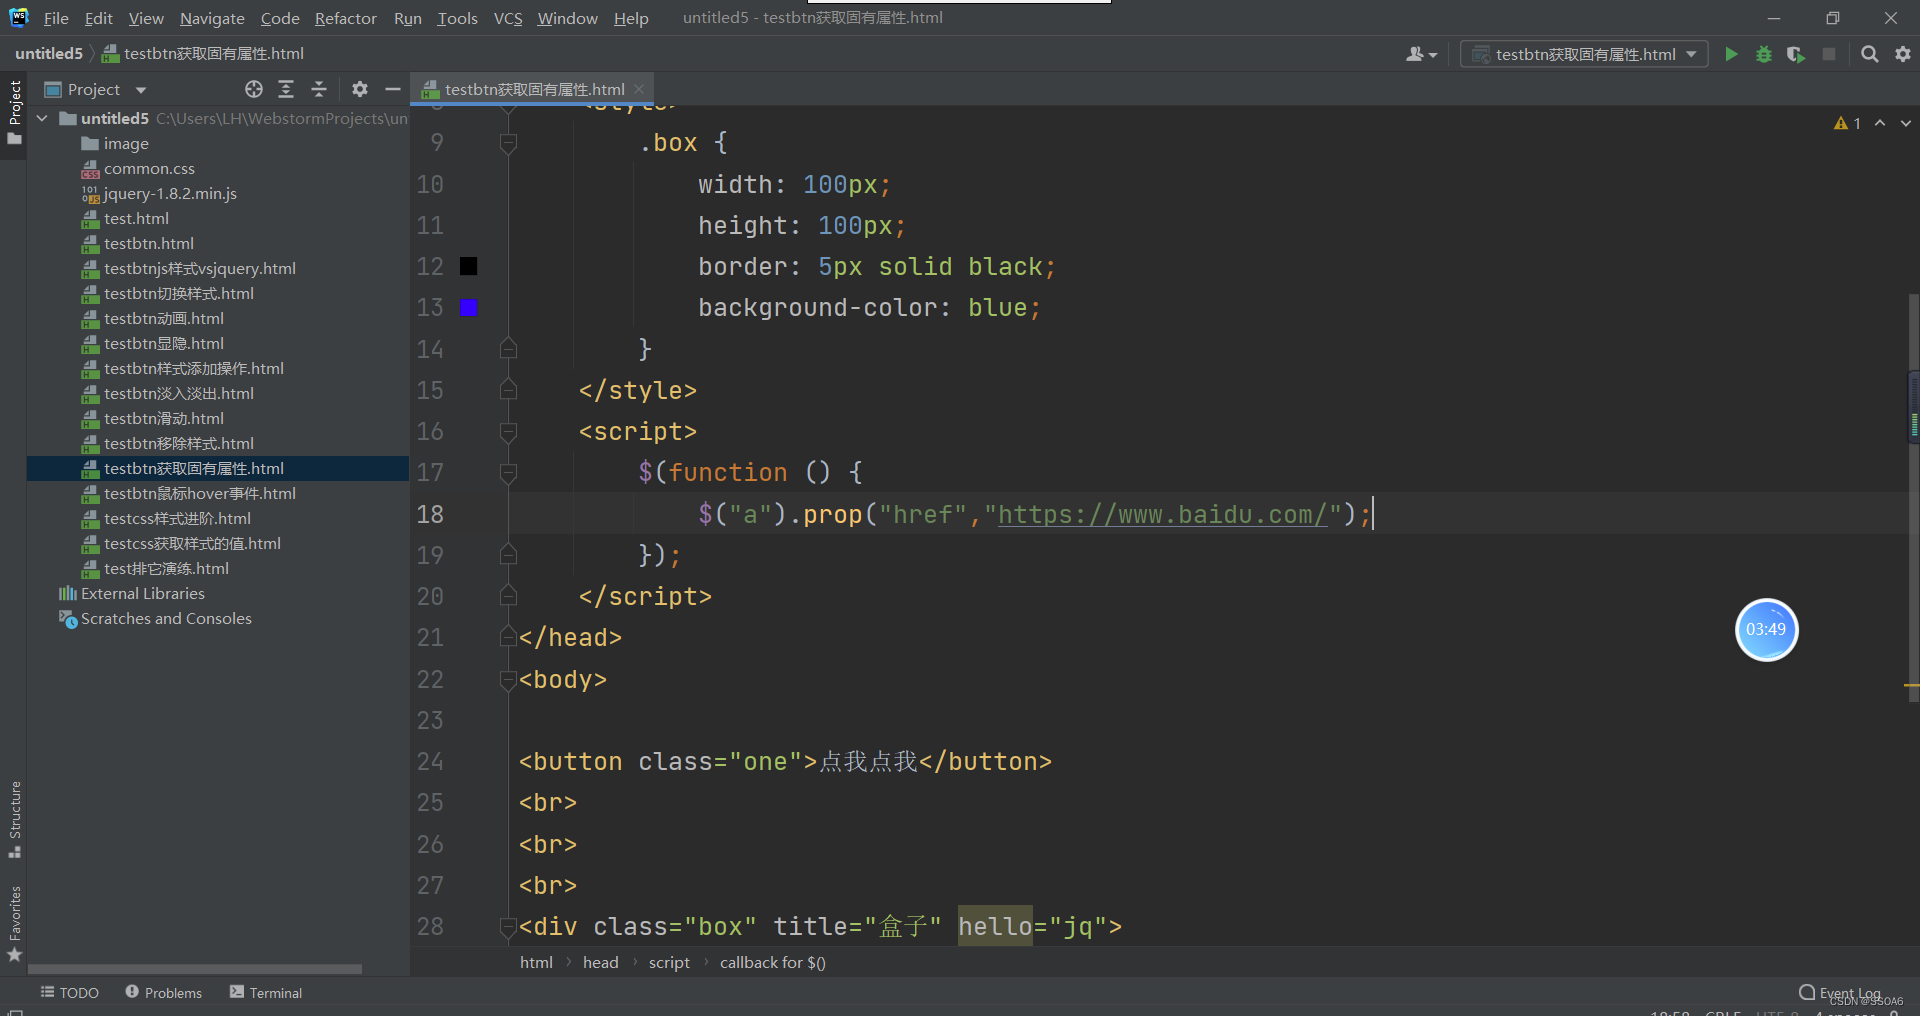Open the user account icon menu
The image size is (1920, 1016).
tap(1421, 54)
